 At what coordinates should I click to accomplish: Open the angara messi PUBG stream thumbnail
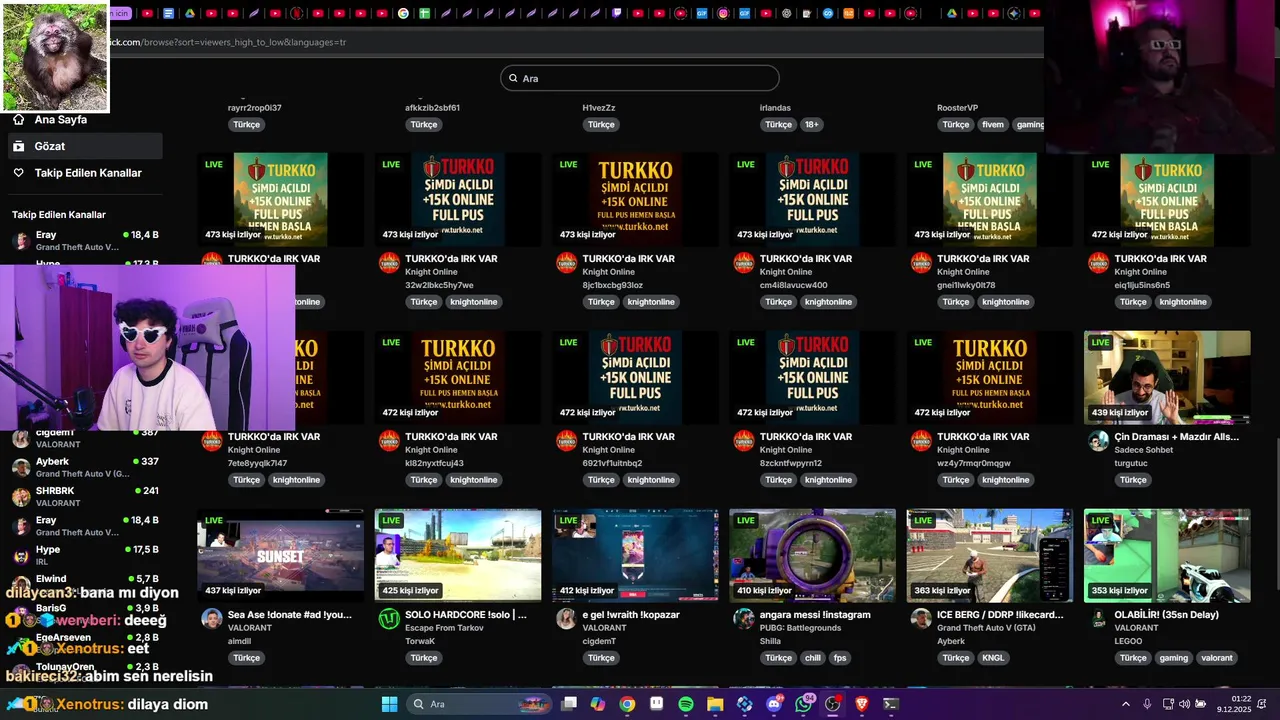[x=812, y=555]
